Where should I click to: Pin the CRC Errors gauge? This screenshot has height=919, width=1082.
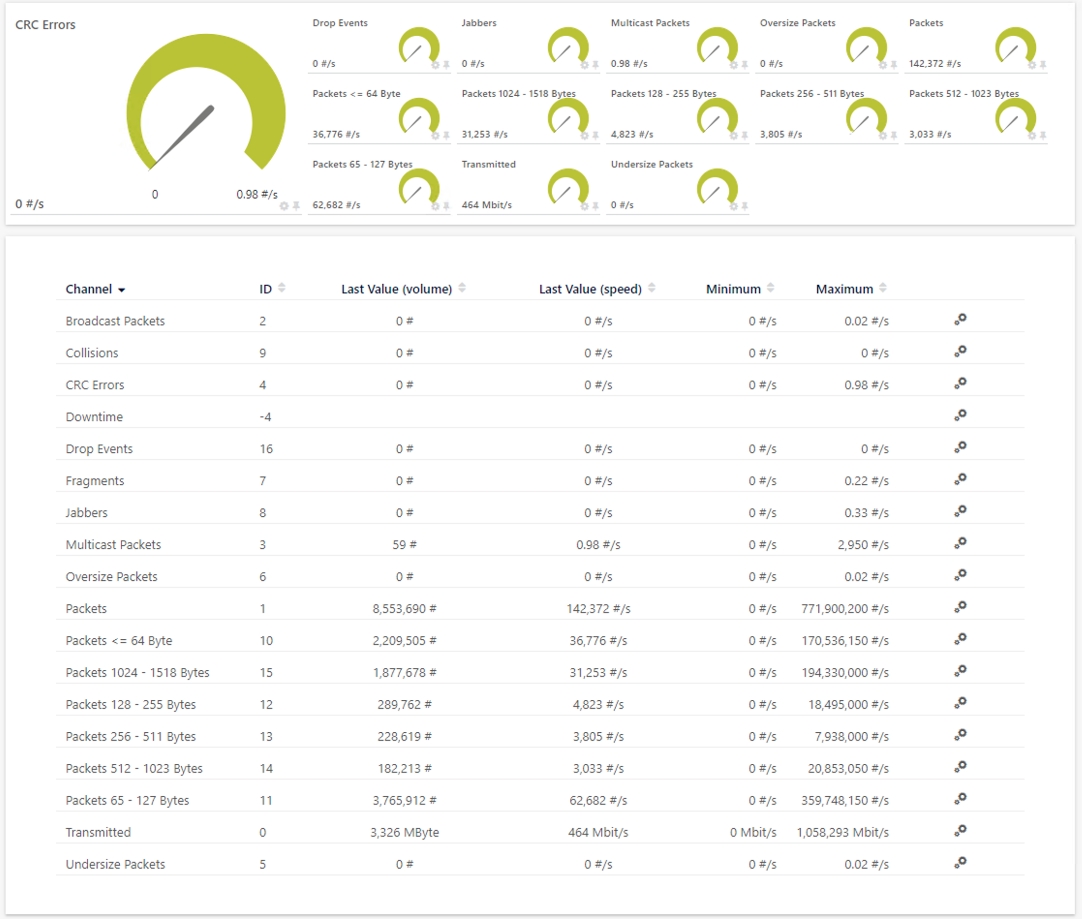click(295, 206)
